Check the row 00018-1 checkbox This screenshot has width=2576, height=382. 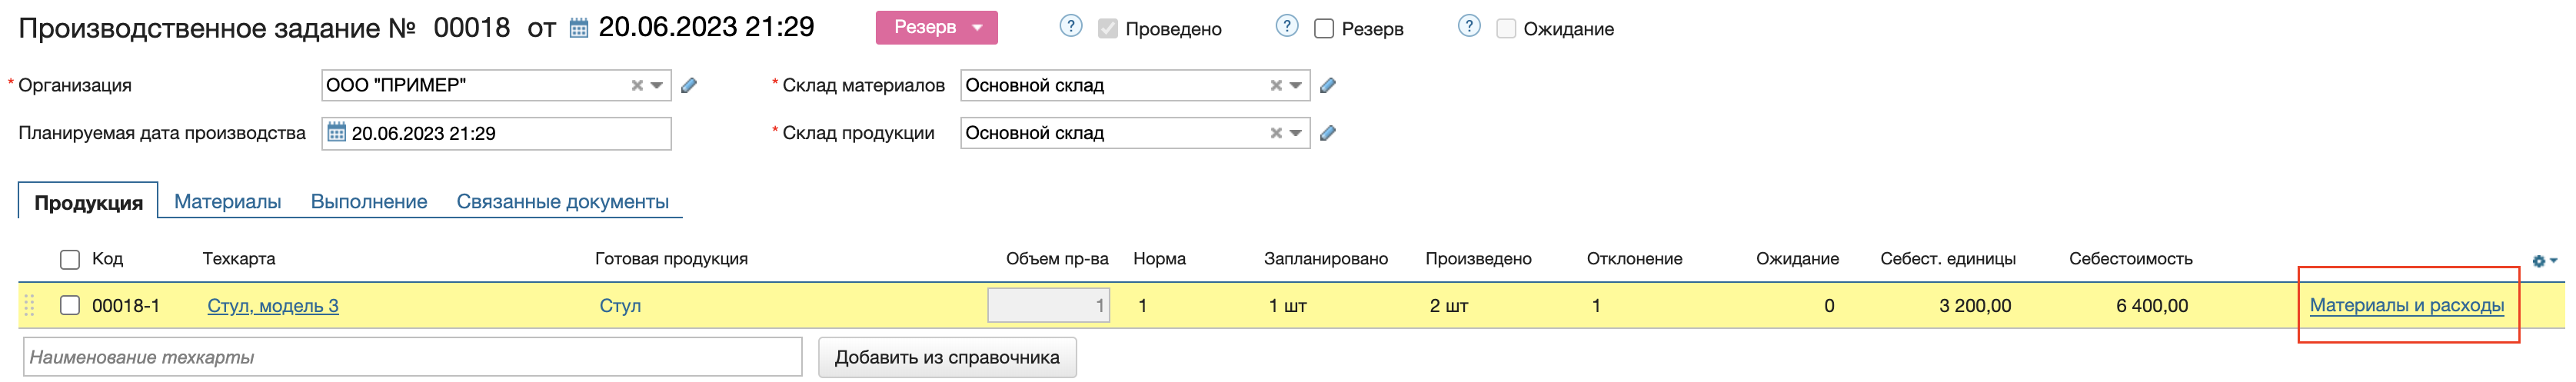pyautogui.click(x=70, y=306)
